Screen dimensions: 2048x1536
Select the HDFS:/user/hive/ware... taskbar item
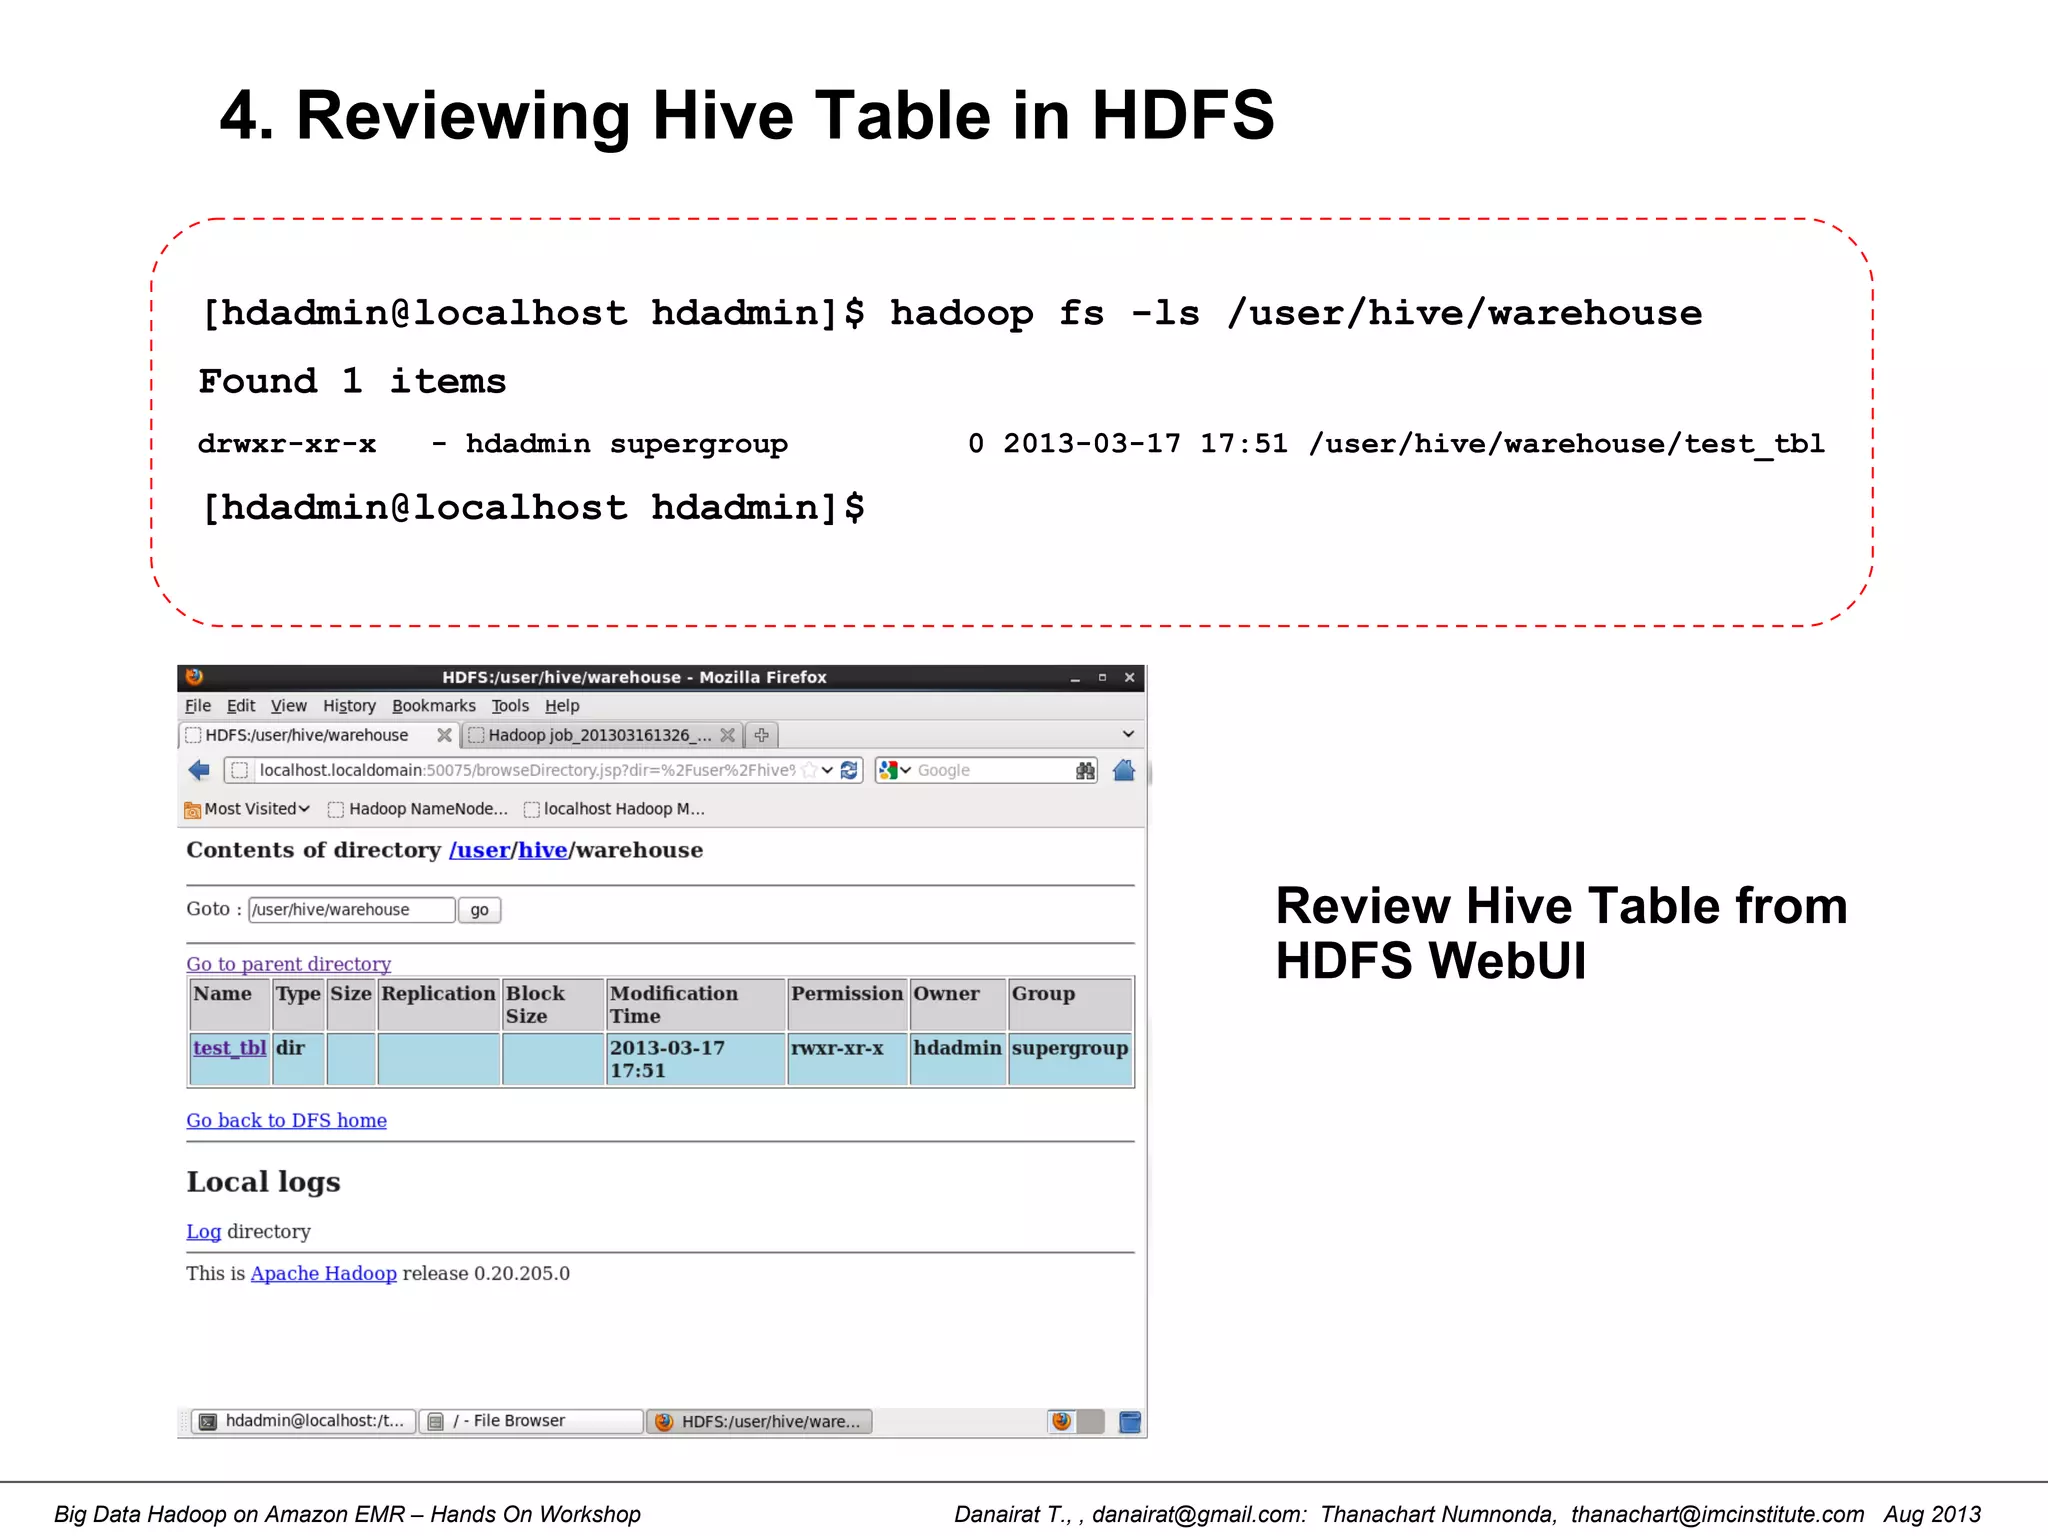click(x=760, y=1422)
